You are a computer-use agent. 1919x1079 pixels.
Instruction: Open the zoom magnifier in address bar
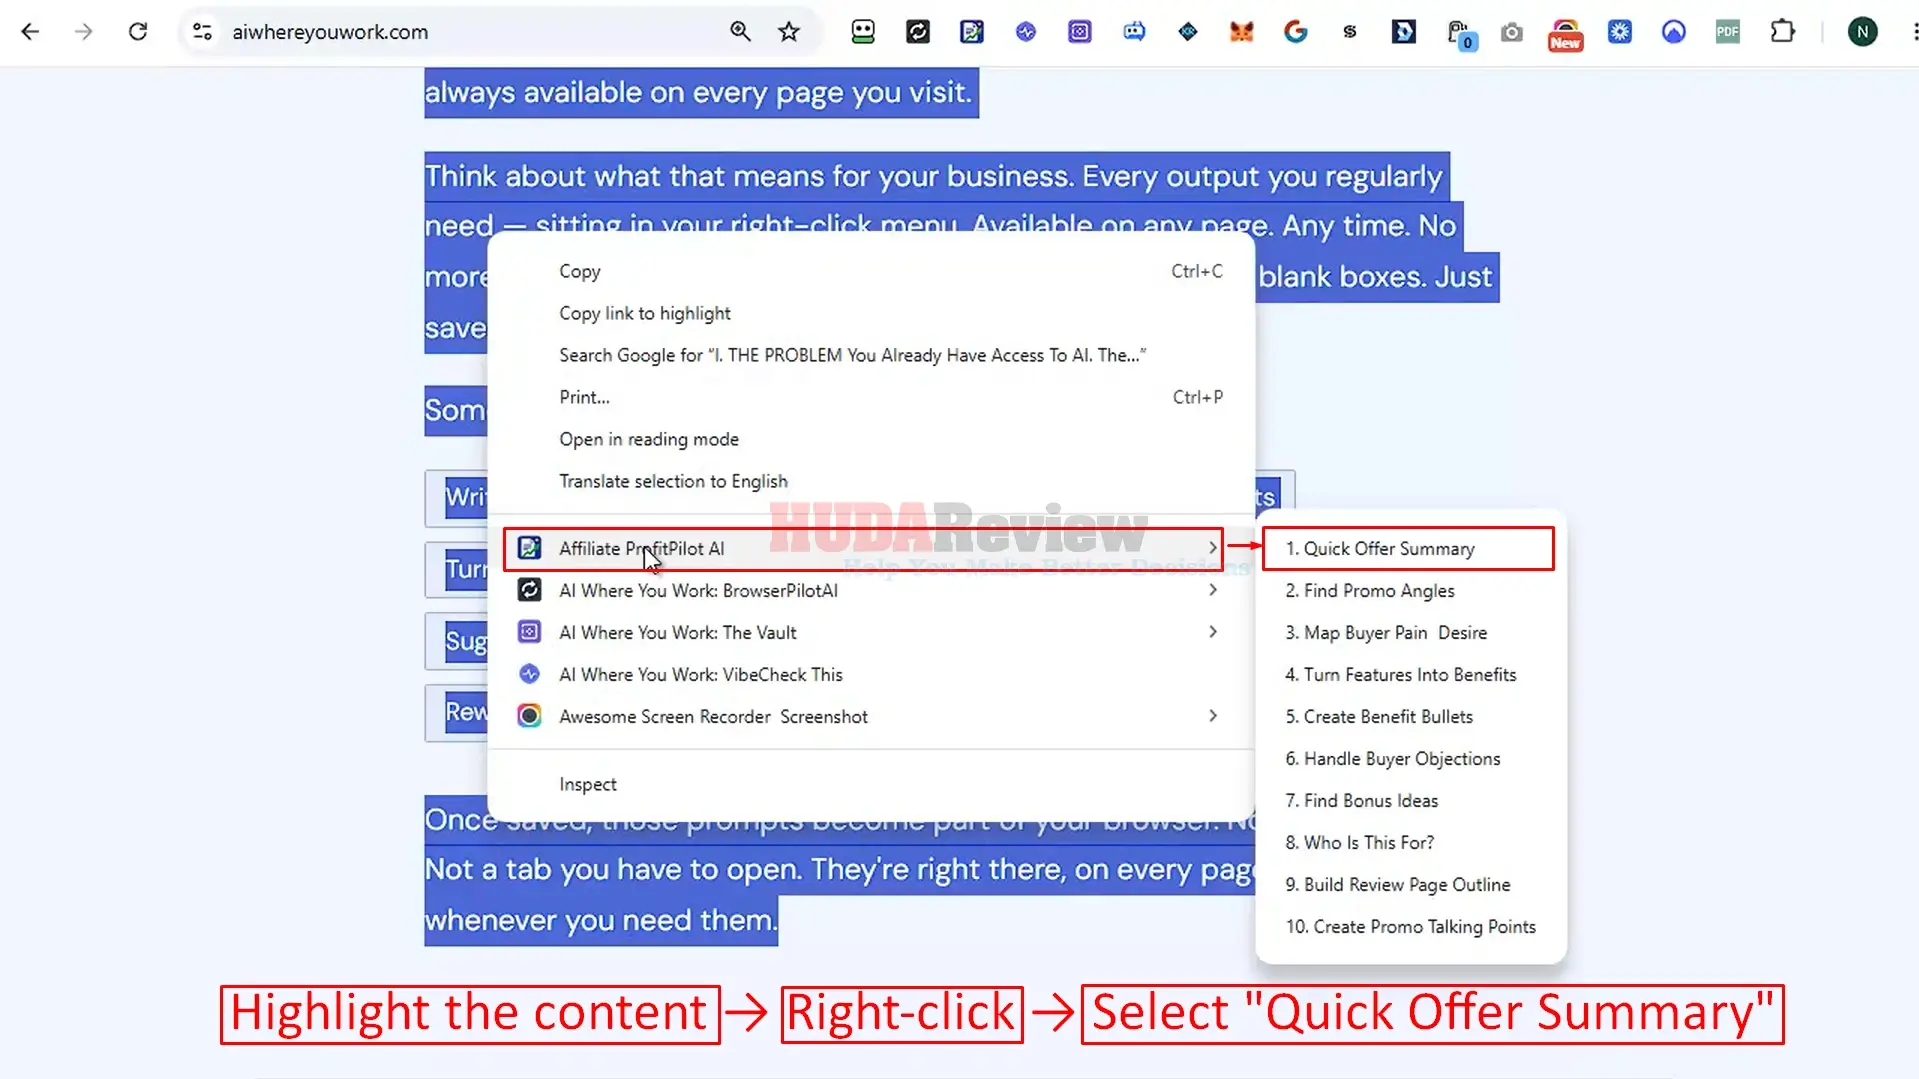pyautogui.click(x=740, y=32)
